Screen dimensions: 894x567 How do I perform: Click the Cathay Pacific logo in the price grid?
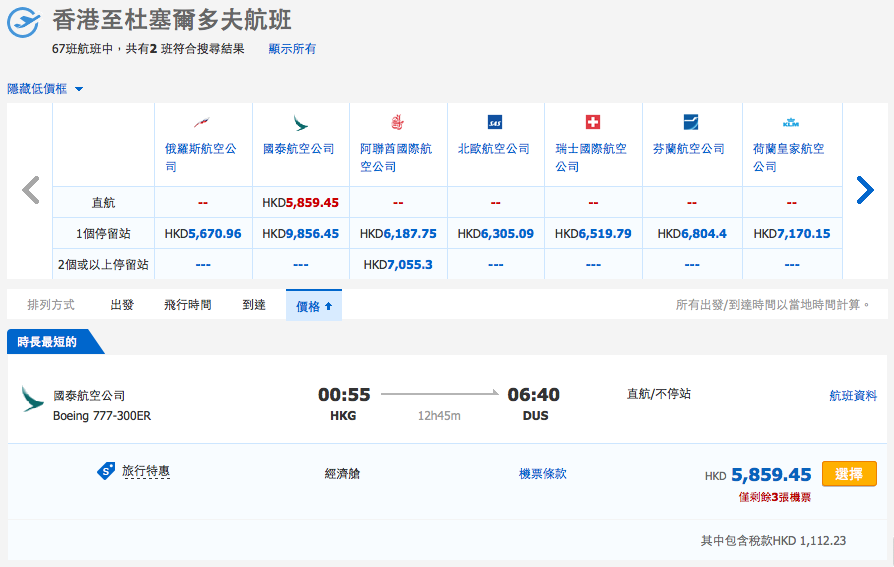(300, 123)
